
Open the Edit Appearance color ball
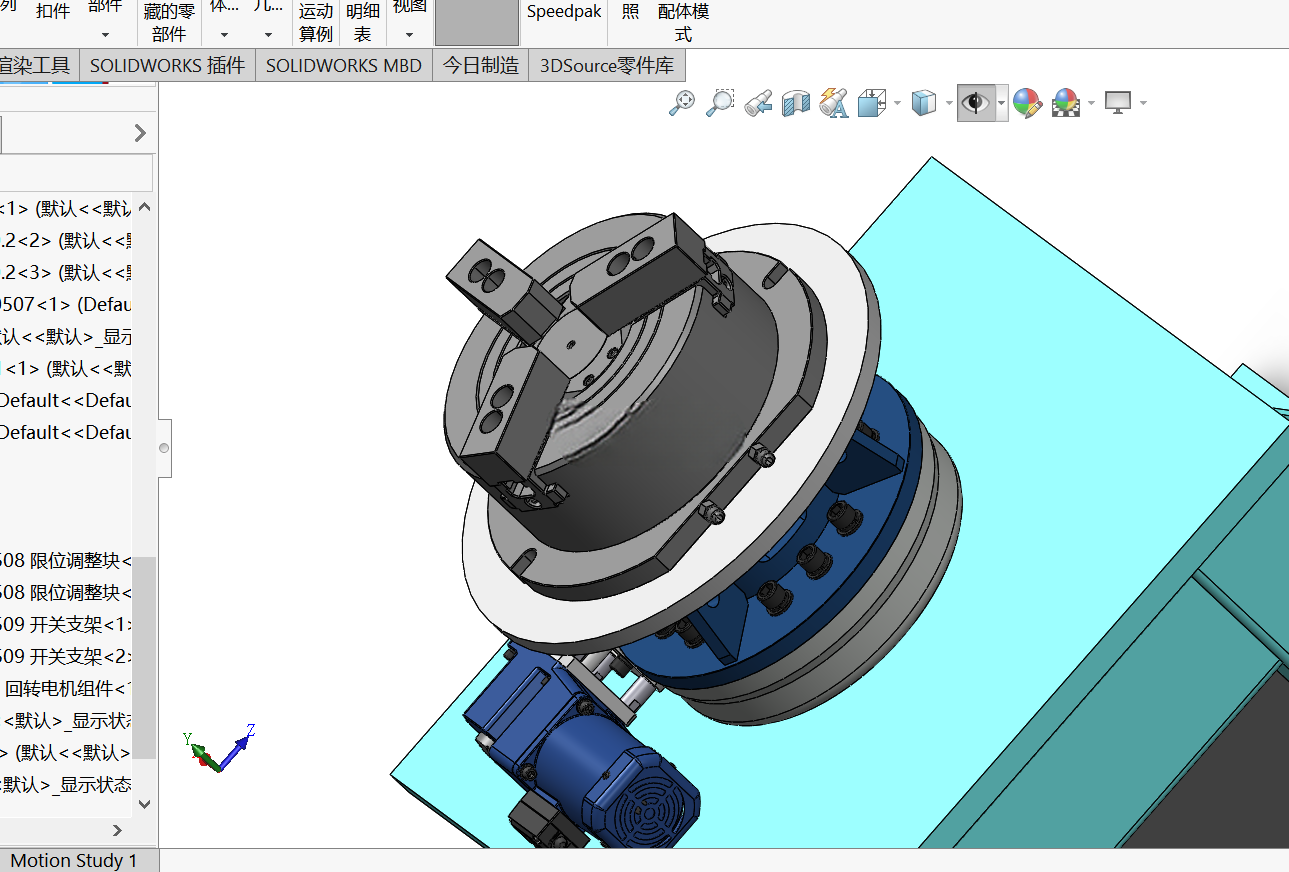[1027, 103]
